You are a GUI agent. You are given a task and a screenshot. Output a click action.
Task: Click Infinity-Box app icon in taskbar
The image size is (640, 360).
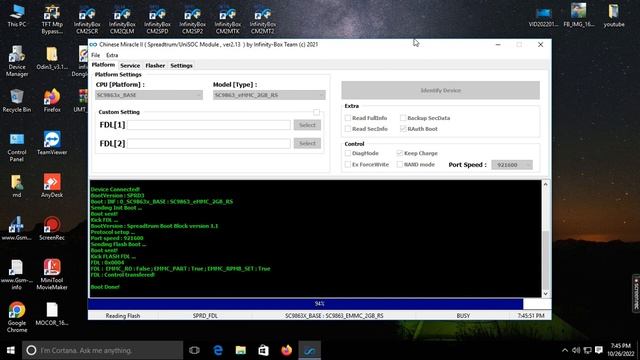tap(310, 350)
